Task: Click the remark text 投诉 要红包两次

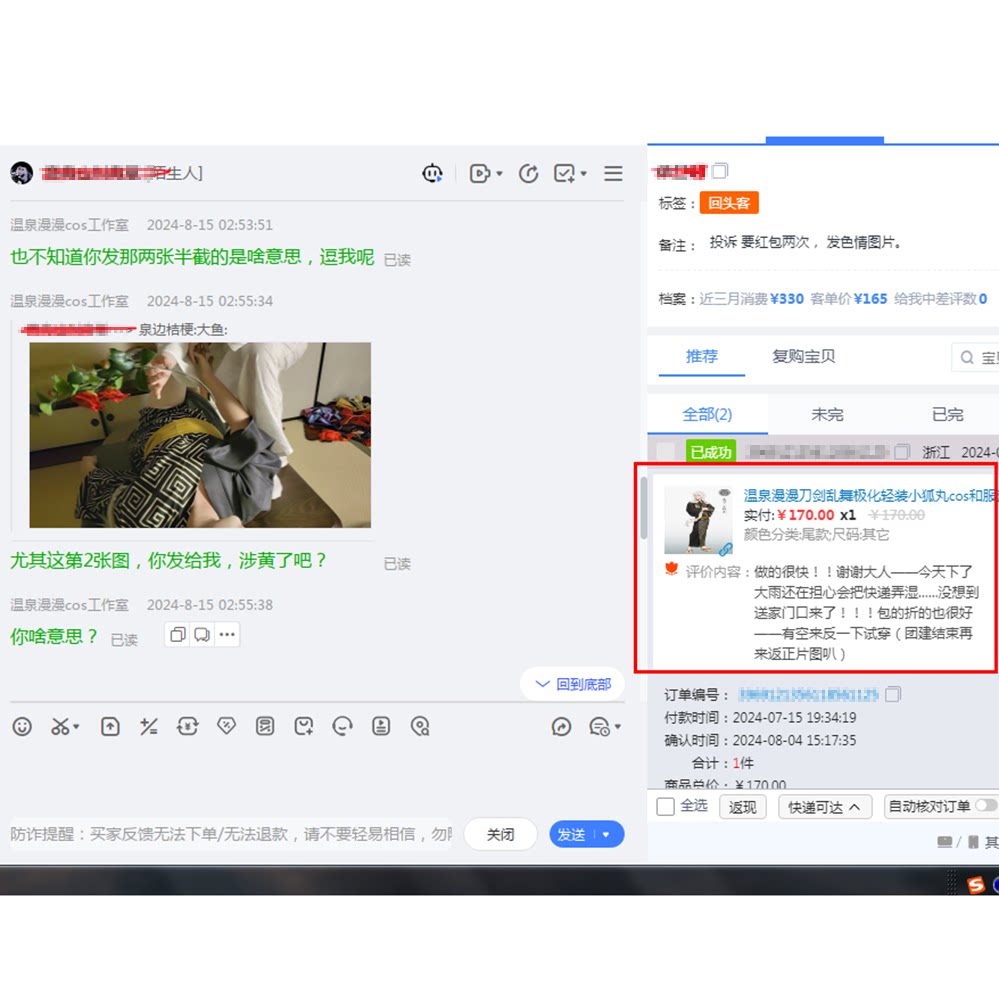Action: [805, 242]
